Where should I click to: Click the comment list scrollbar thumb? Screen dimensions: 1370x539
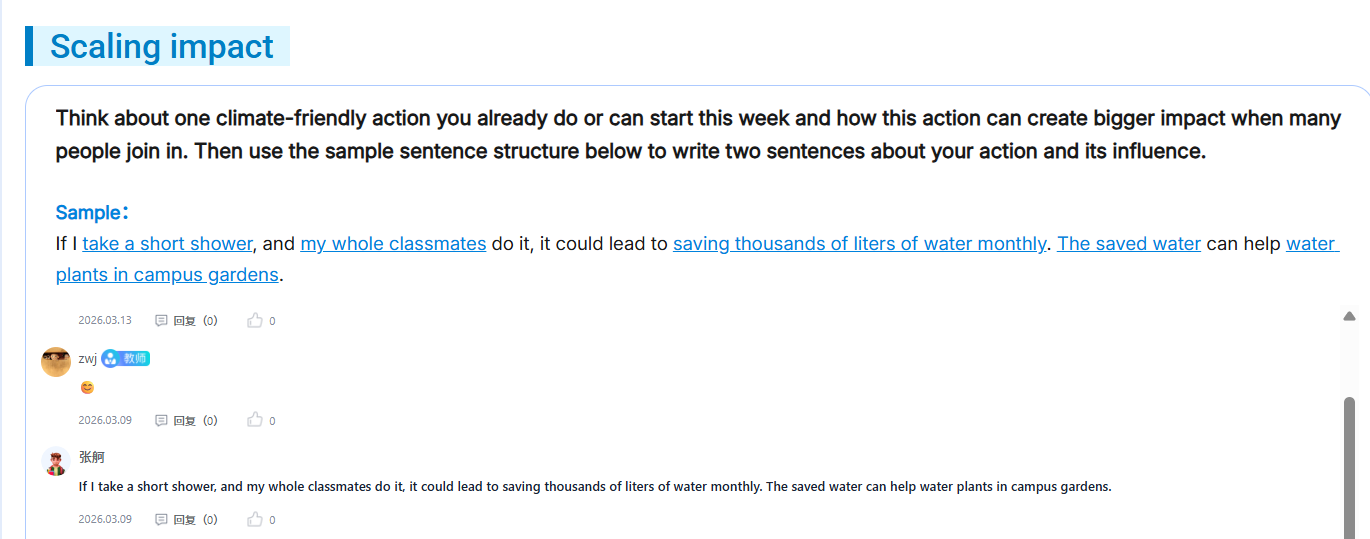tap(1349, 467)
